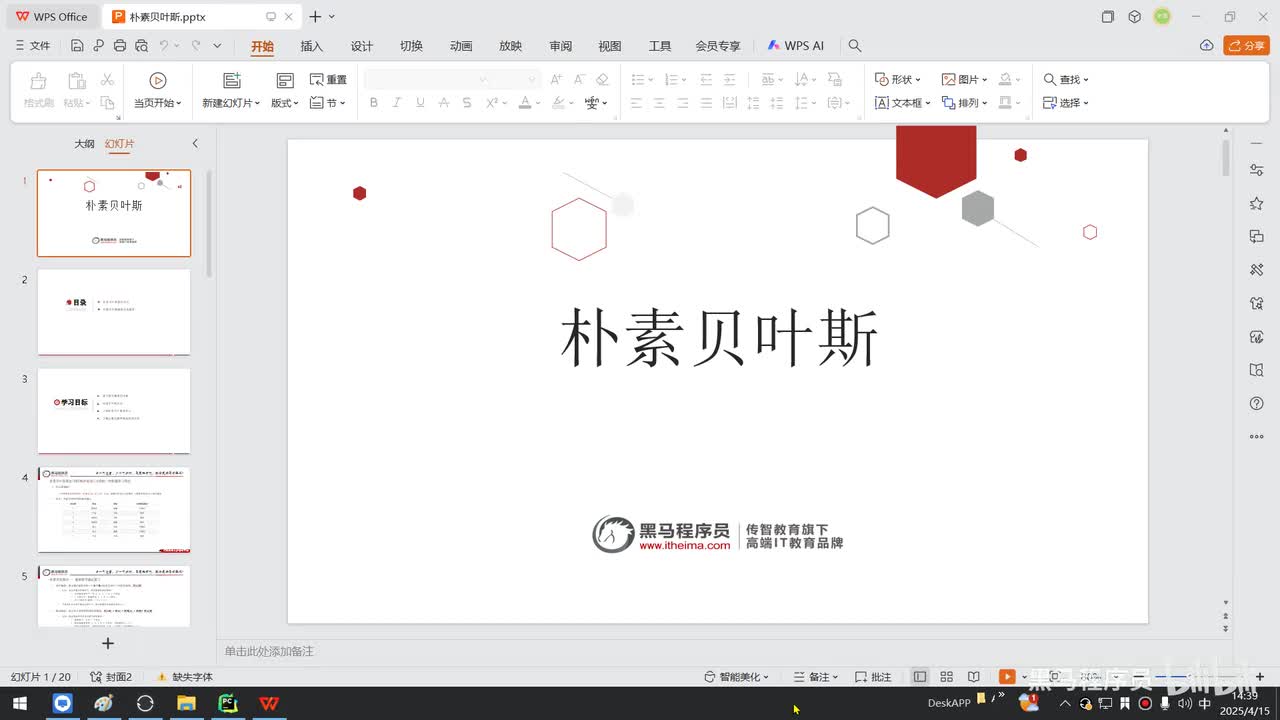Switch to the 大纲 outline tab
This screenshot has width=1280, height=720.
[x=84, y=144]
